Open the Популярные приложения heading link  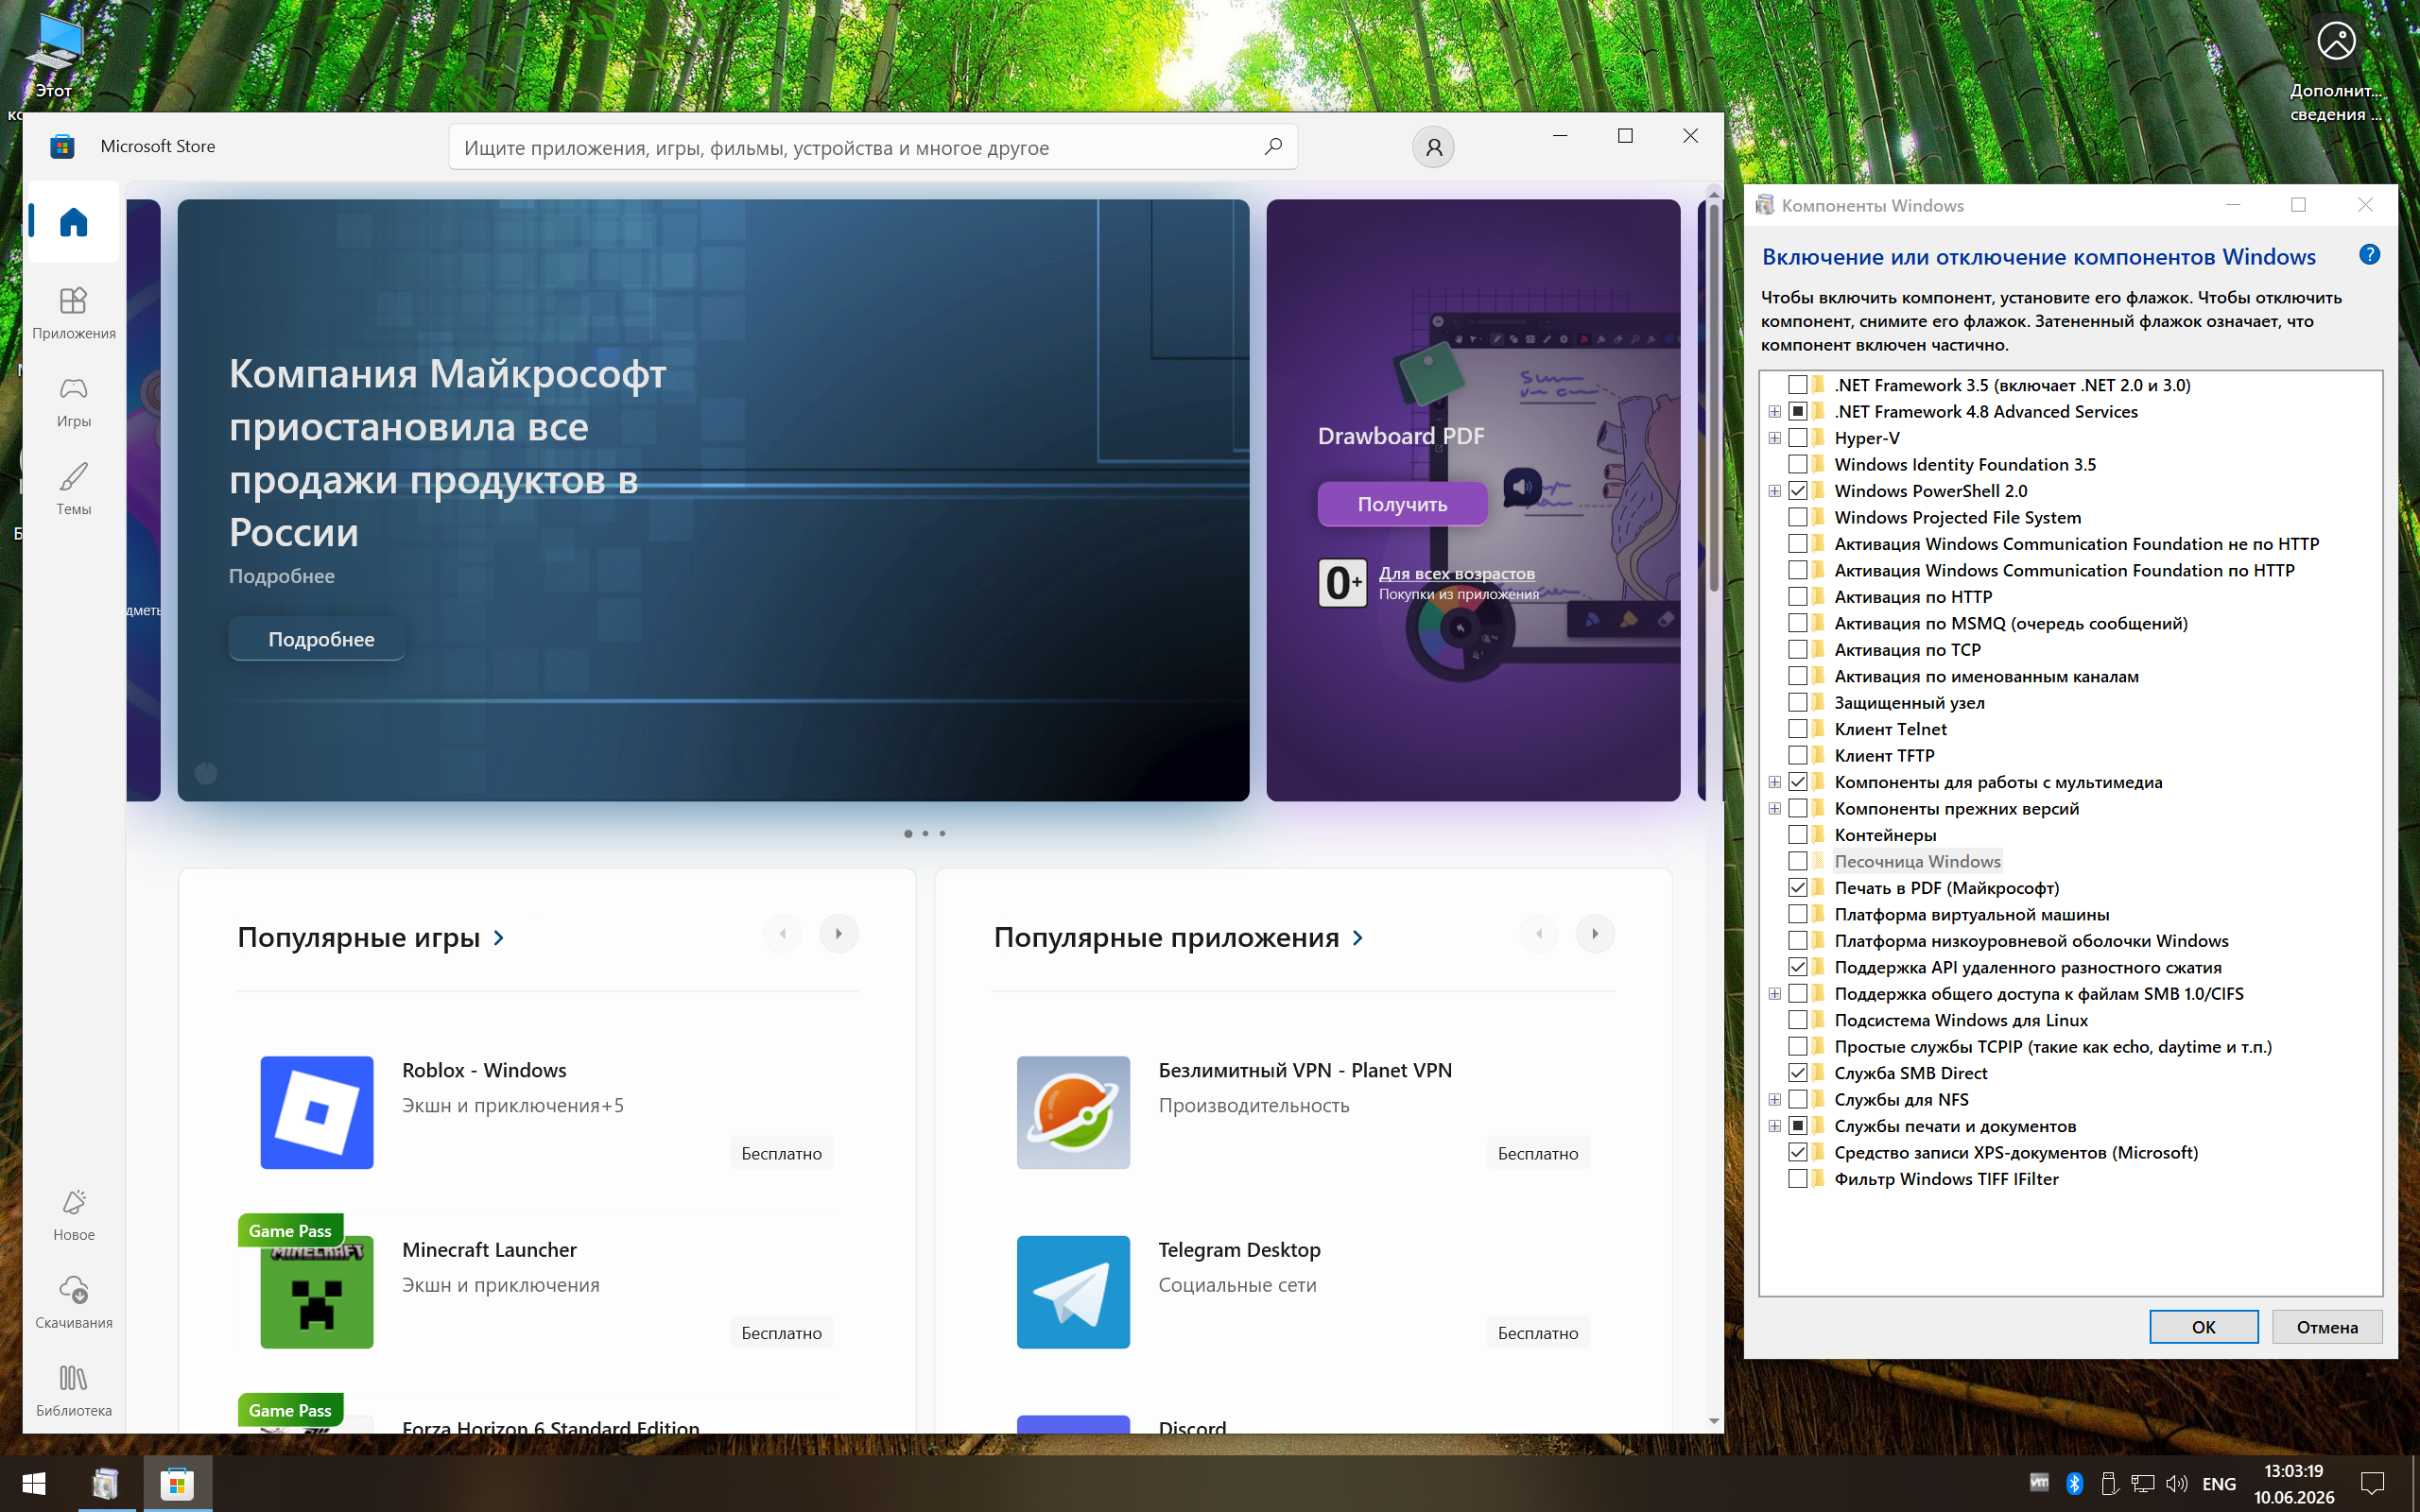[1179, 938]
